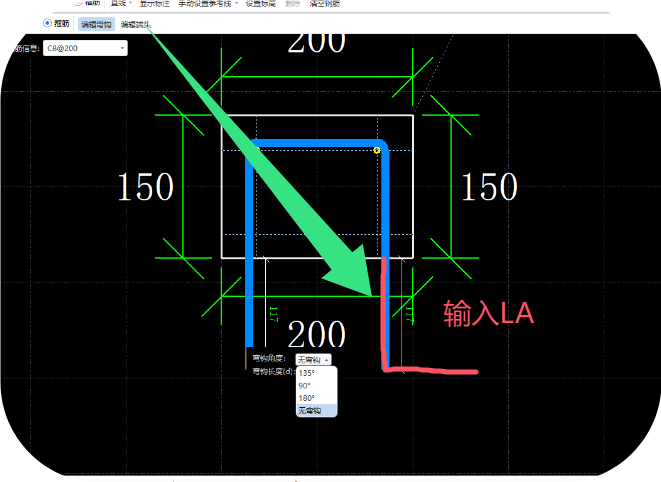Click the 弯钩长度(d) label
This screenshot has height=482, width=661.
point(273,372)
